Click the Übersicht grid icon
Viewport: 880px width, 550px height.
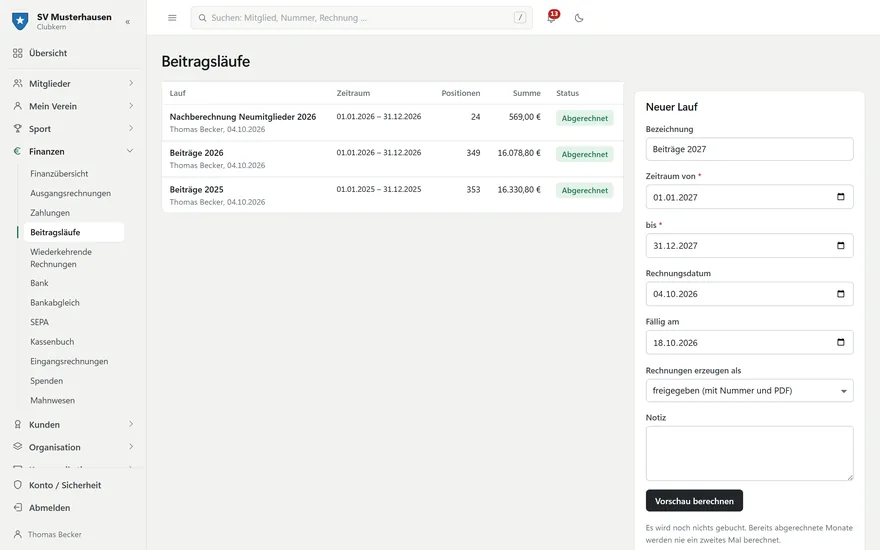(18, 53)
